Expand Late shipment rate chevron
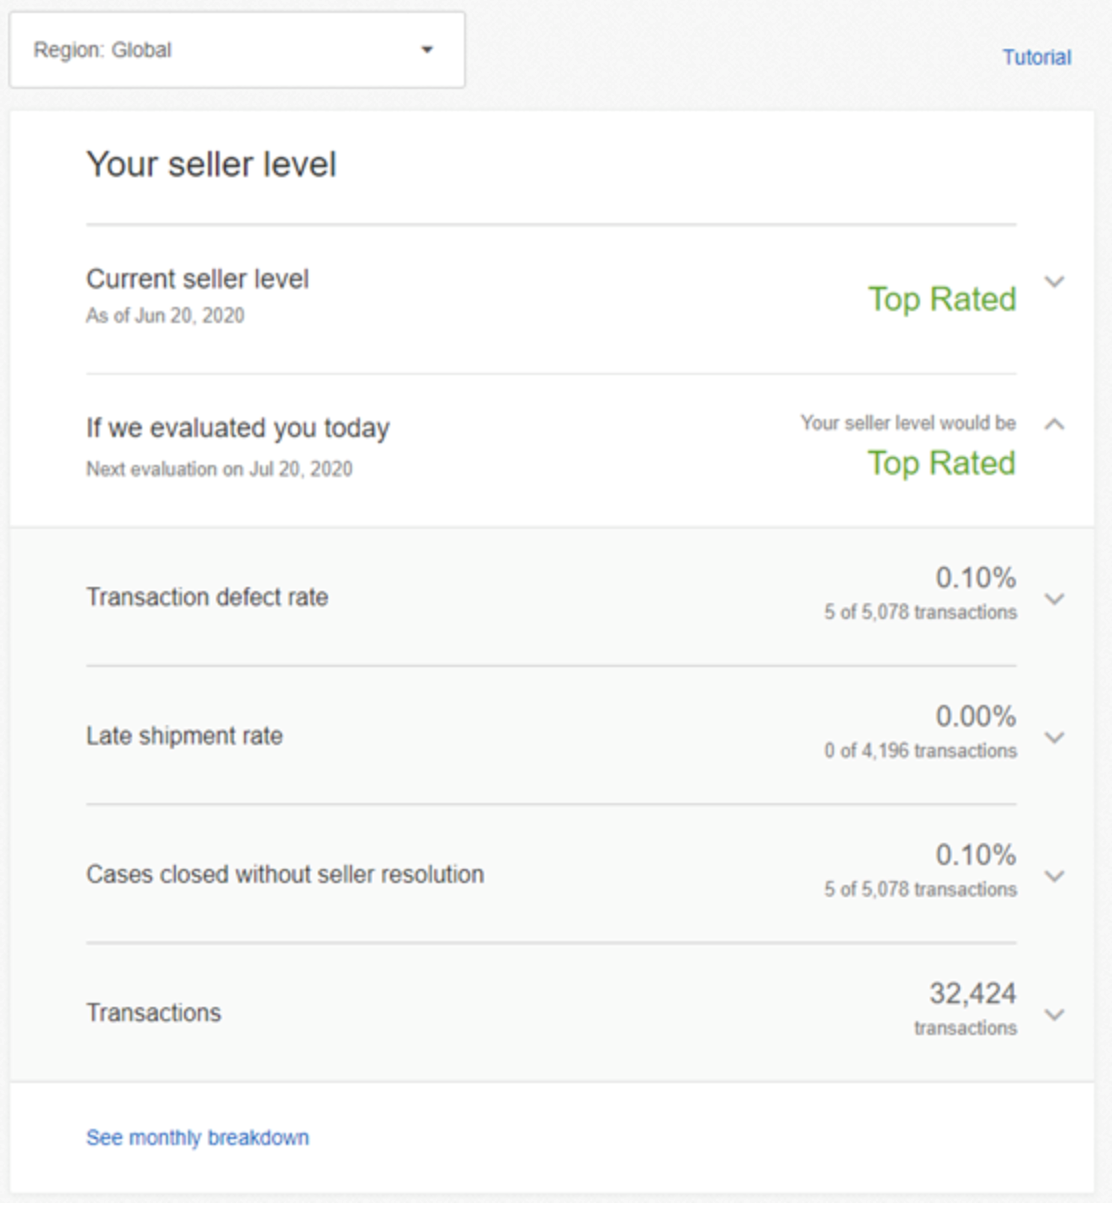The width and height of the screenshot is (1114, 1206). (1054, 738)
